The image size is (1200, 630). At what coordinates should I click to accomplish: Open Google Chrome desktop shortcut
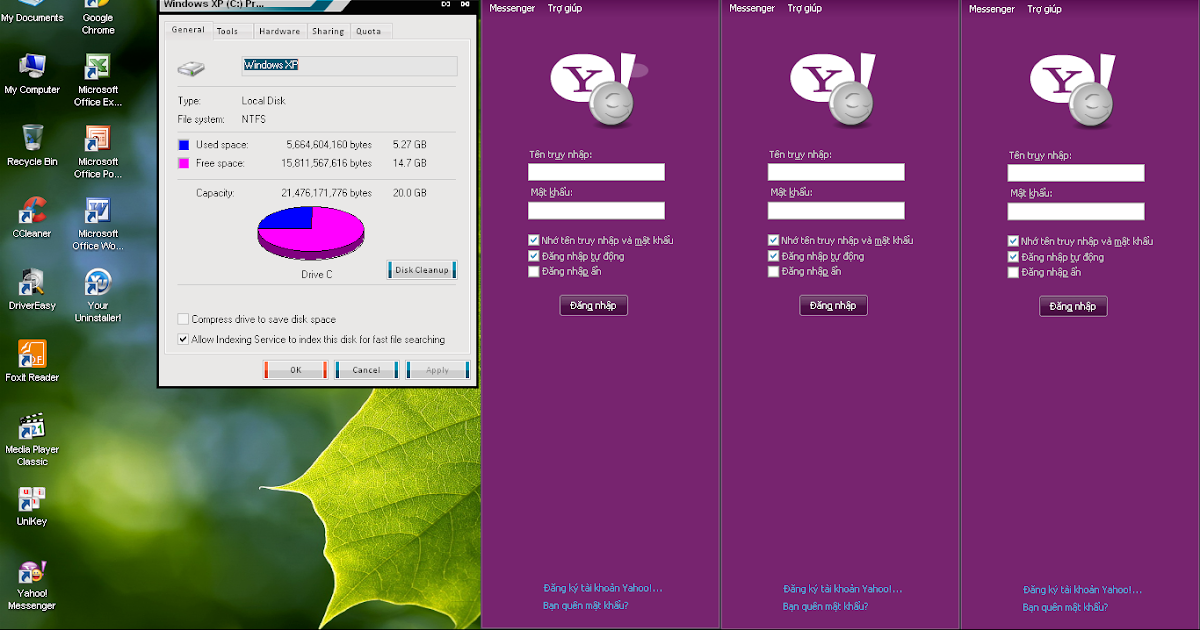(x=98, y=19)
